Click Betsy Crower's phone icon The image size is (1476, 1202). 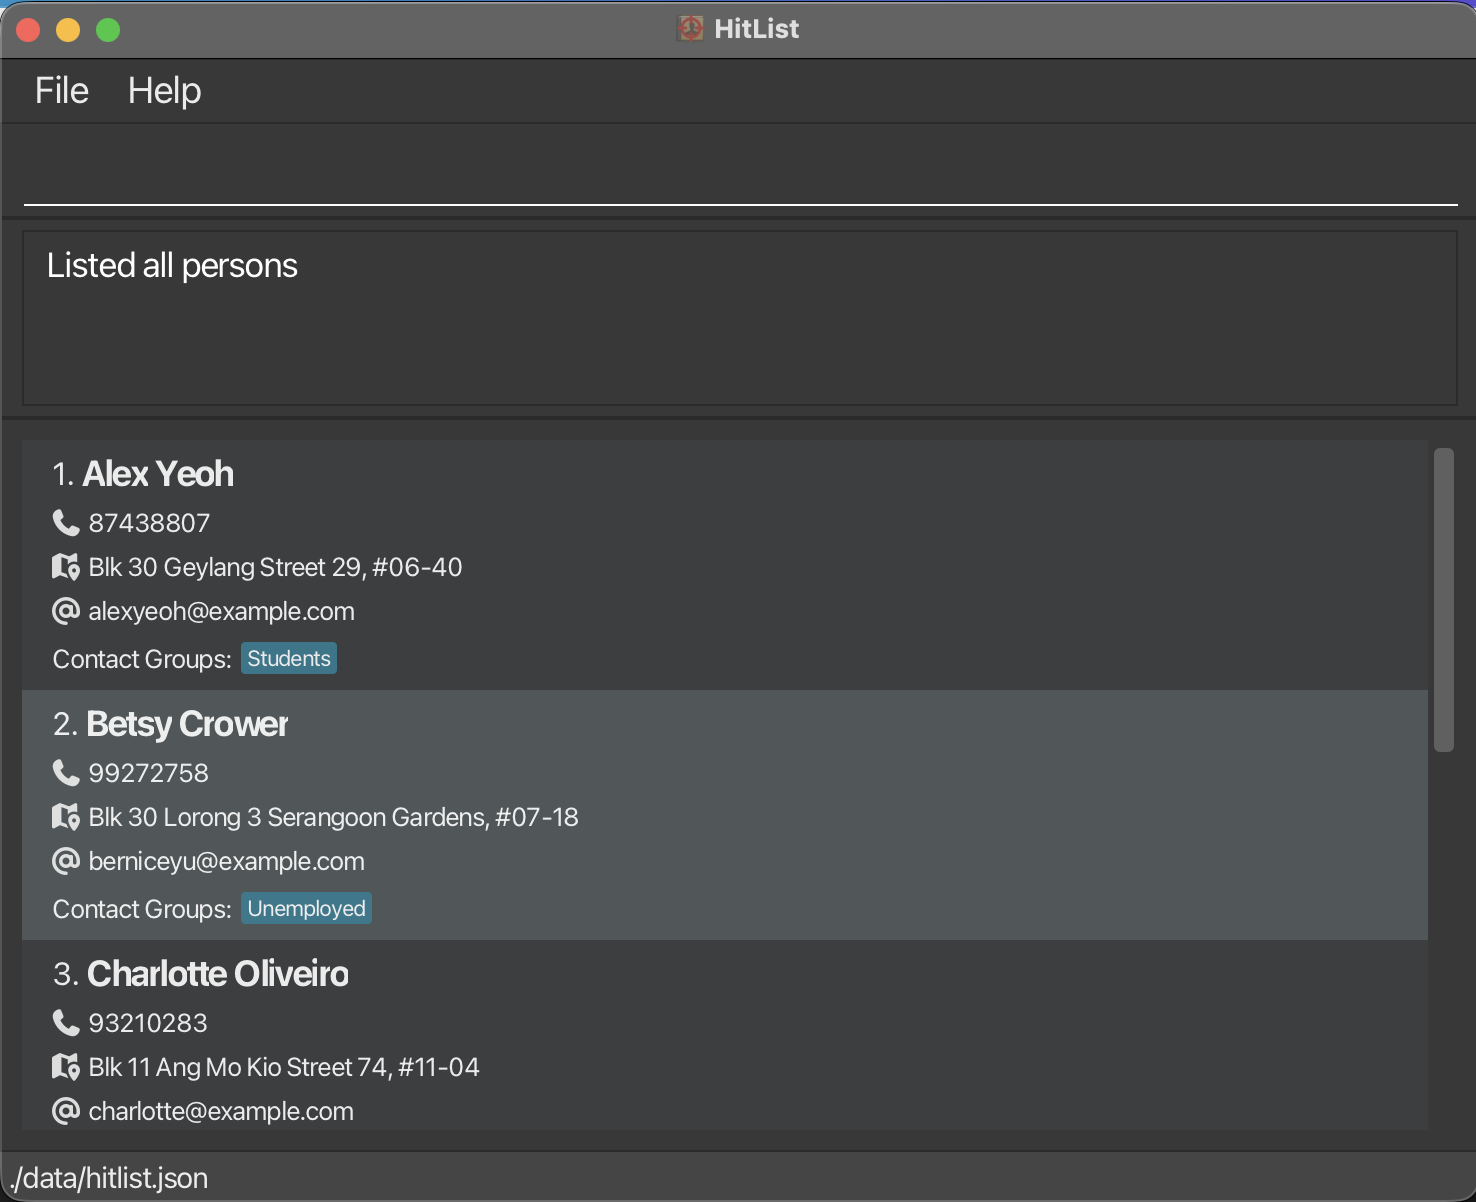point(65,772)
